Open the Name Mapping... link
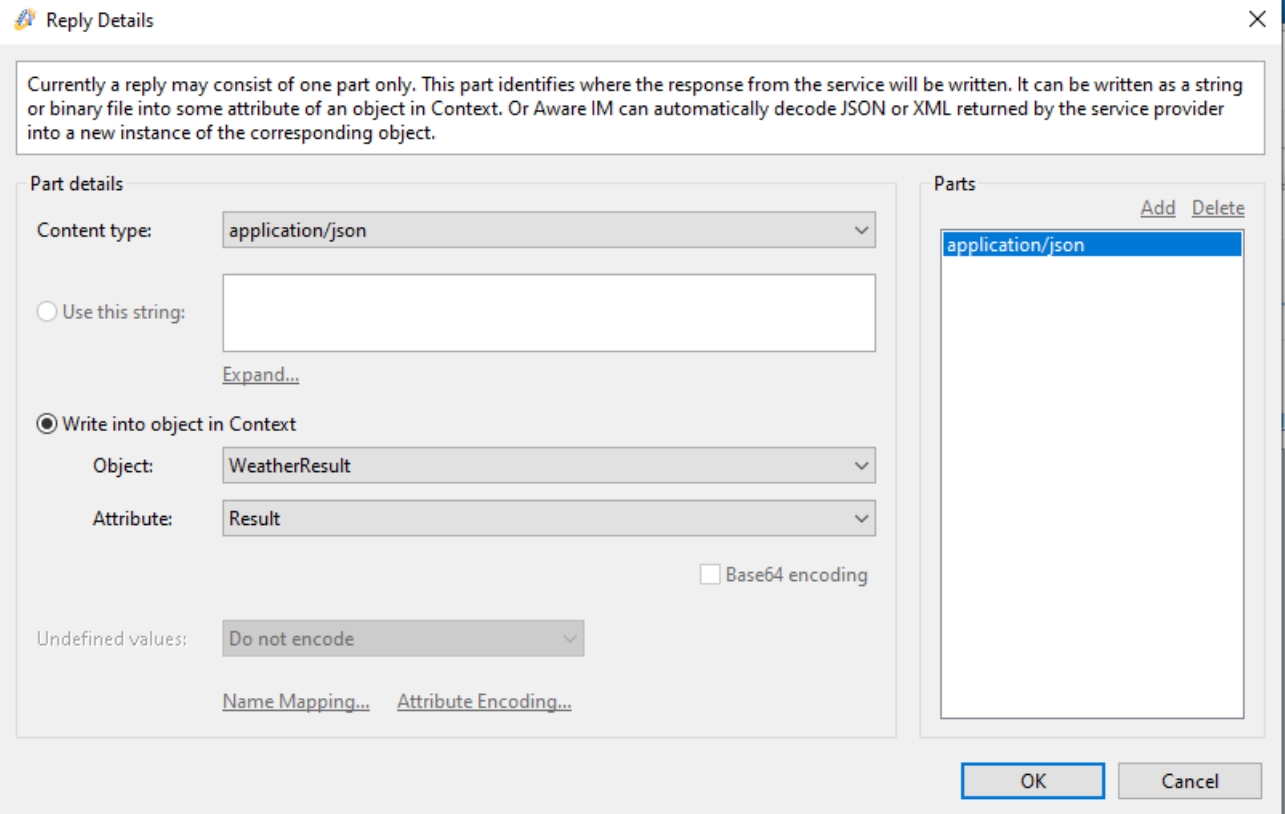 point(296,702)
